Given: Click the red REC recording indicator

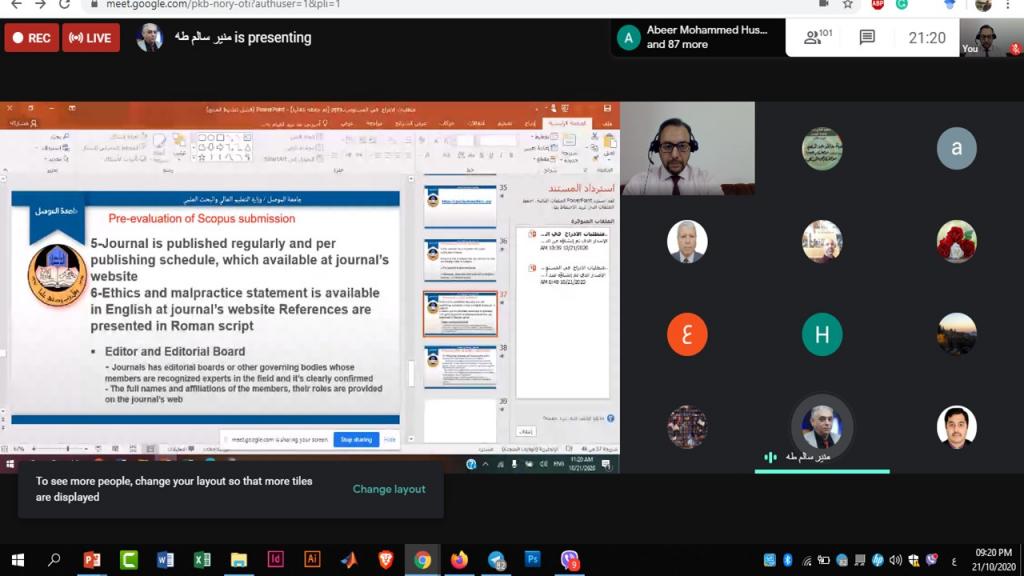Looking at the screenshot, I should [31, 38].
